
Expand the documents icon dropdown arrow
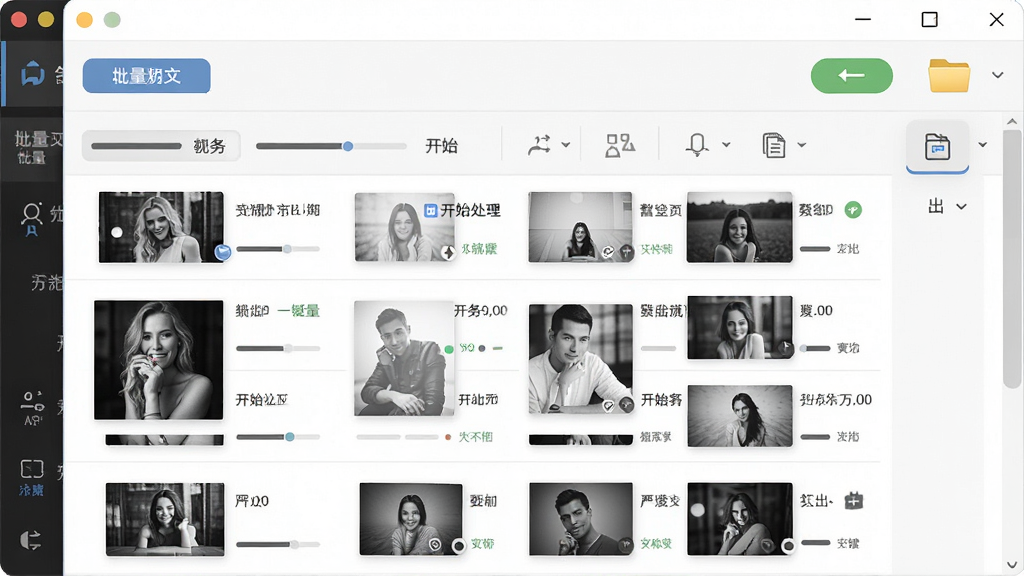(x=801, y=145)
